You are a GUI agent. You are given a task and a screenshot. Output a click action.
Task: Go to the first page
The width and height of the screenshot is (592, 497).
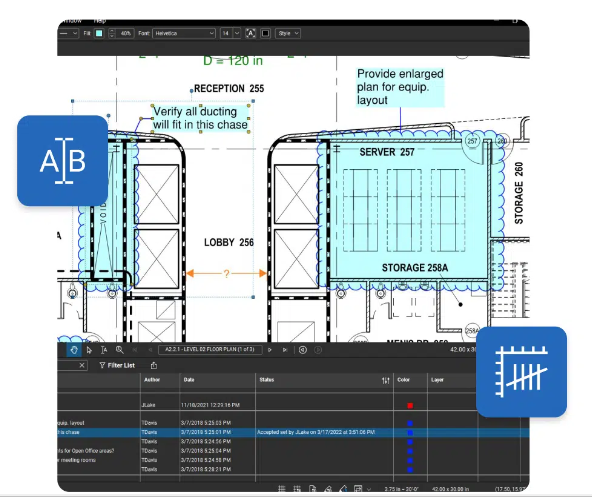(x=135, y=350)
